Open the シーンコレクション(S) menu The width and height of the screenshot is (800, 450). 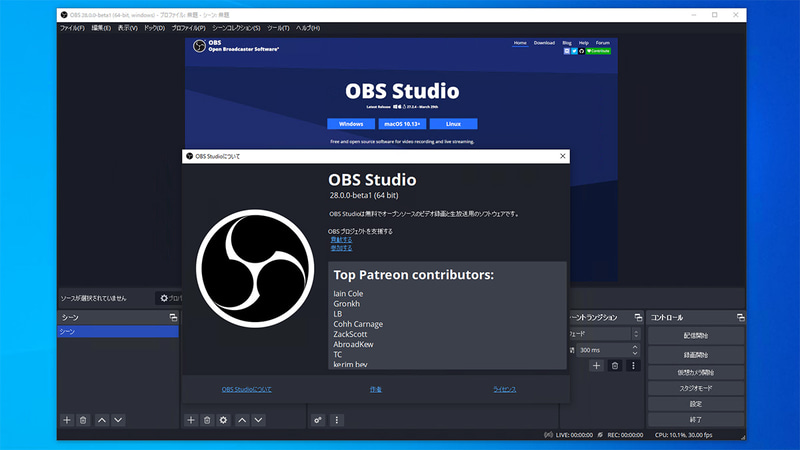(236, 28)
